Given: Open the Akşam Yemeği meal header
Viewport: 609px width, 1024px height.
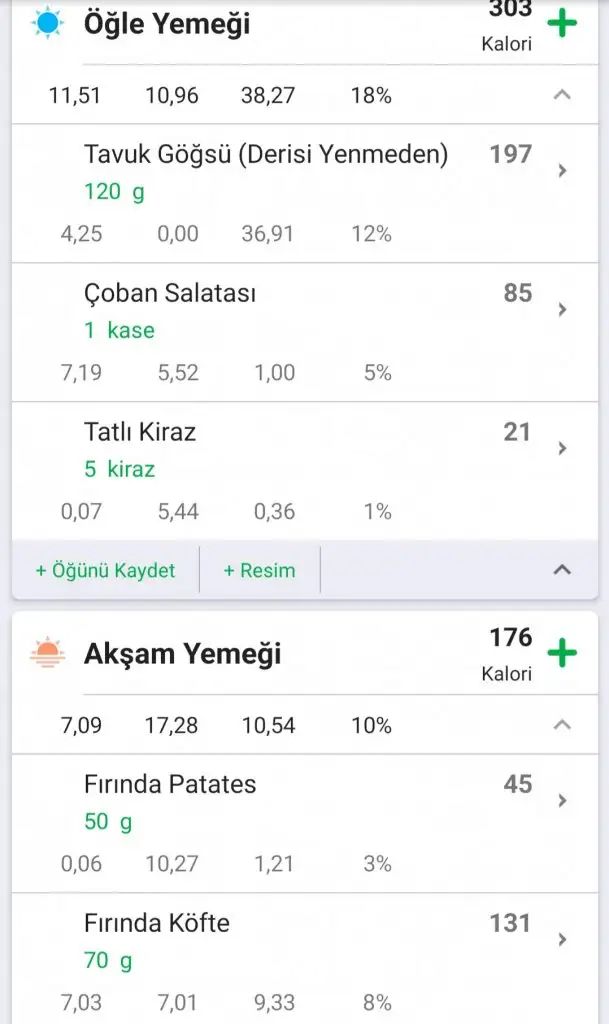Looking at the screenshot, I should coord(182,654).
